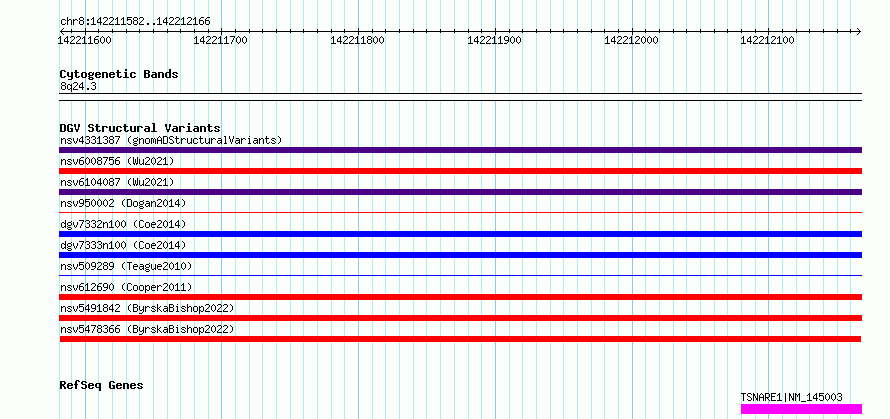Click the chr8:142211582..142212166 region label
The width and height of the screenshot is (890, 419).
(135, 22)
